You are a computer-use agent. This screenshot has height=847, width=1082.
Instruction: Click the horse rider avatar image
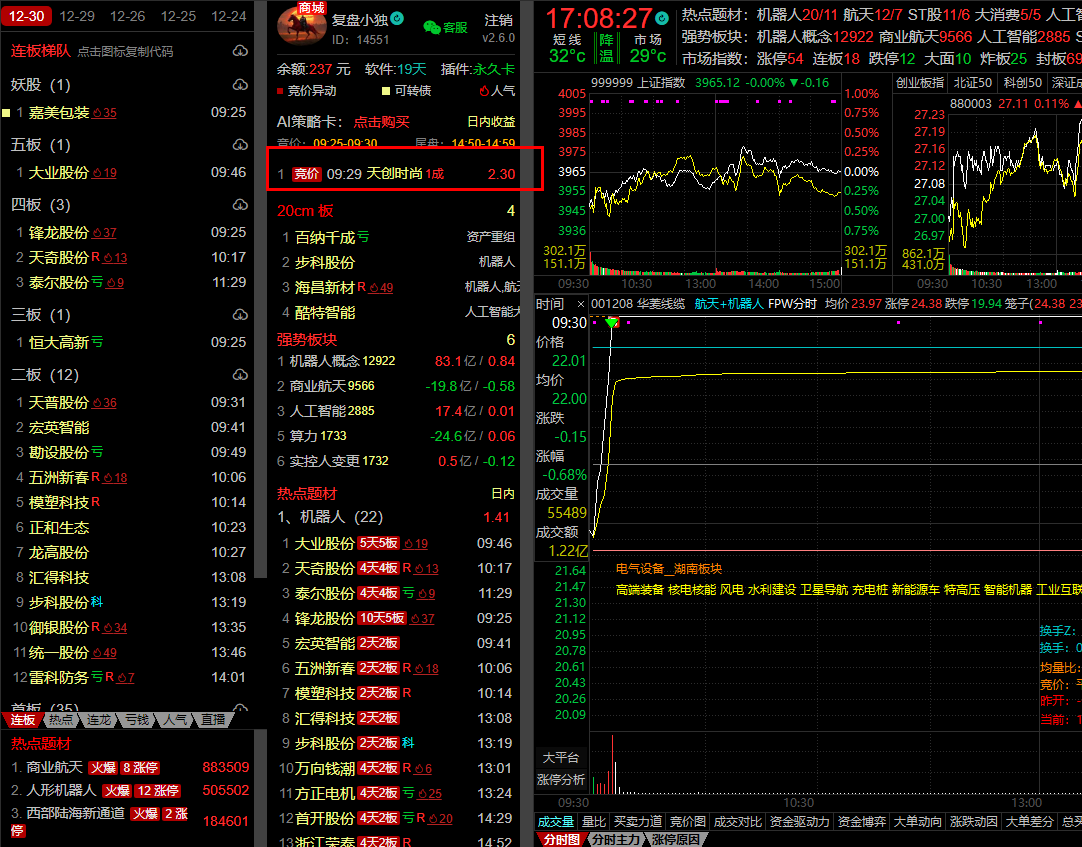pyautogui.click(x=298, y=27)
